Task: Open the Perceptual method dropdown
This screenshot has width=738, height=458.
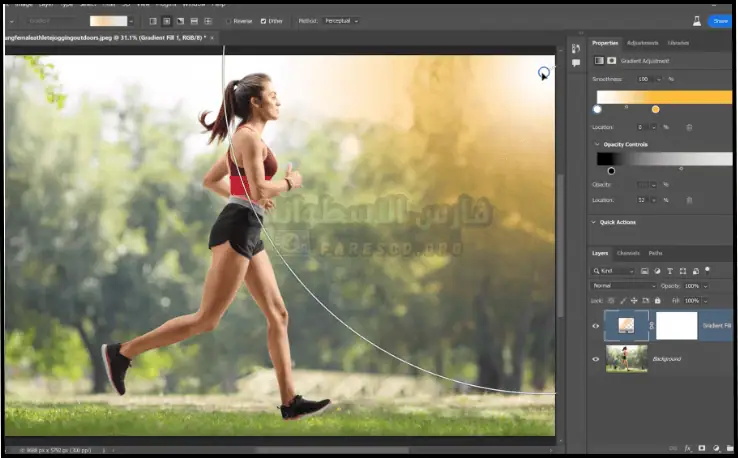Action: tap(339, 20)
